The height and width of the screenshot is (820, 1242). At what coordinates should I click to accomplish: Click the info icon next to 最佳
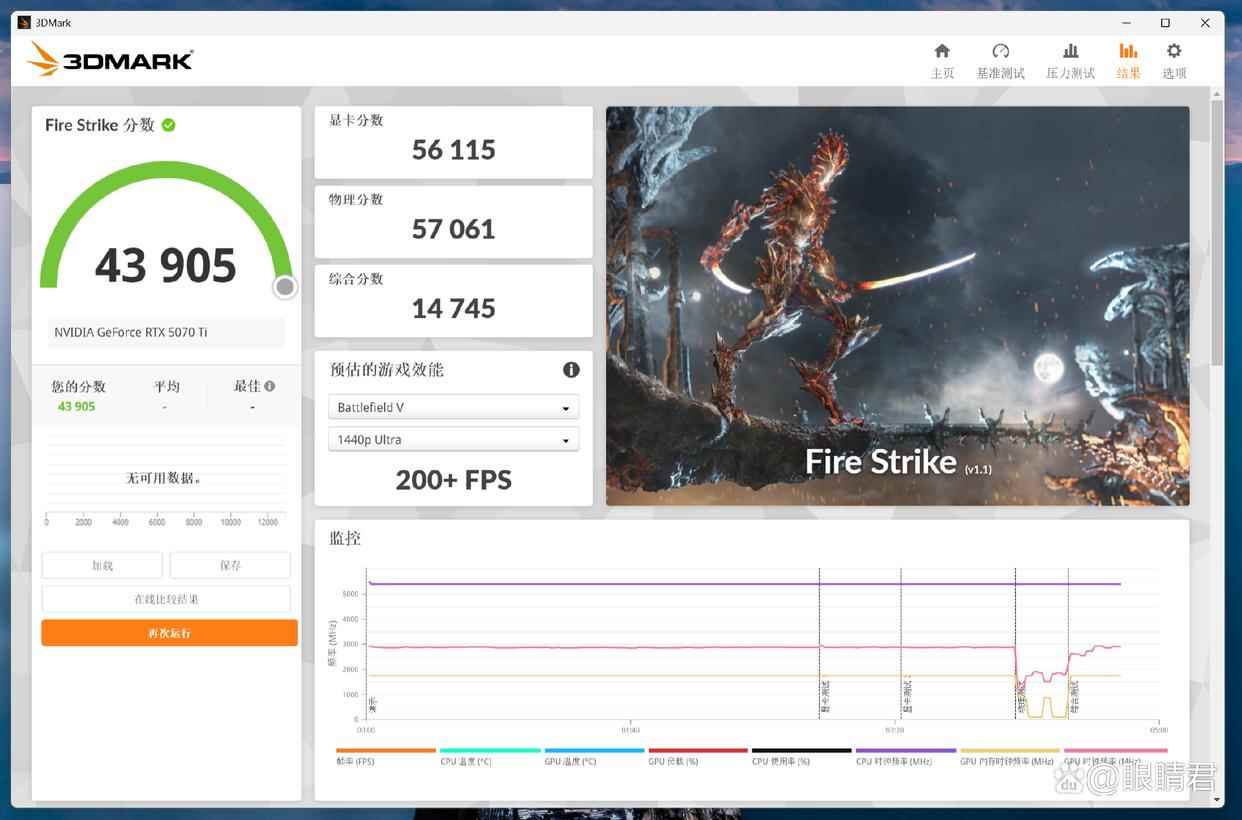tap(269, 386)
